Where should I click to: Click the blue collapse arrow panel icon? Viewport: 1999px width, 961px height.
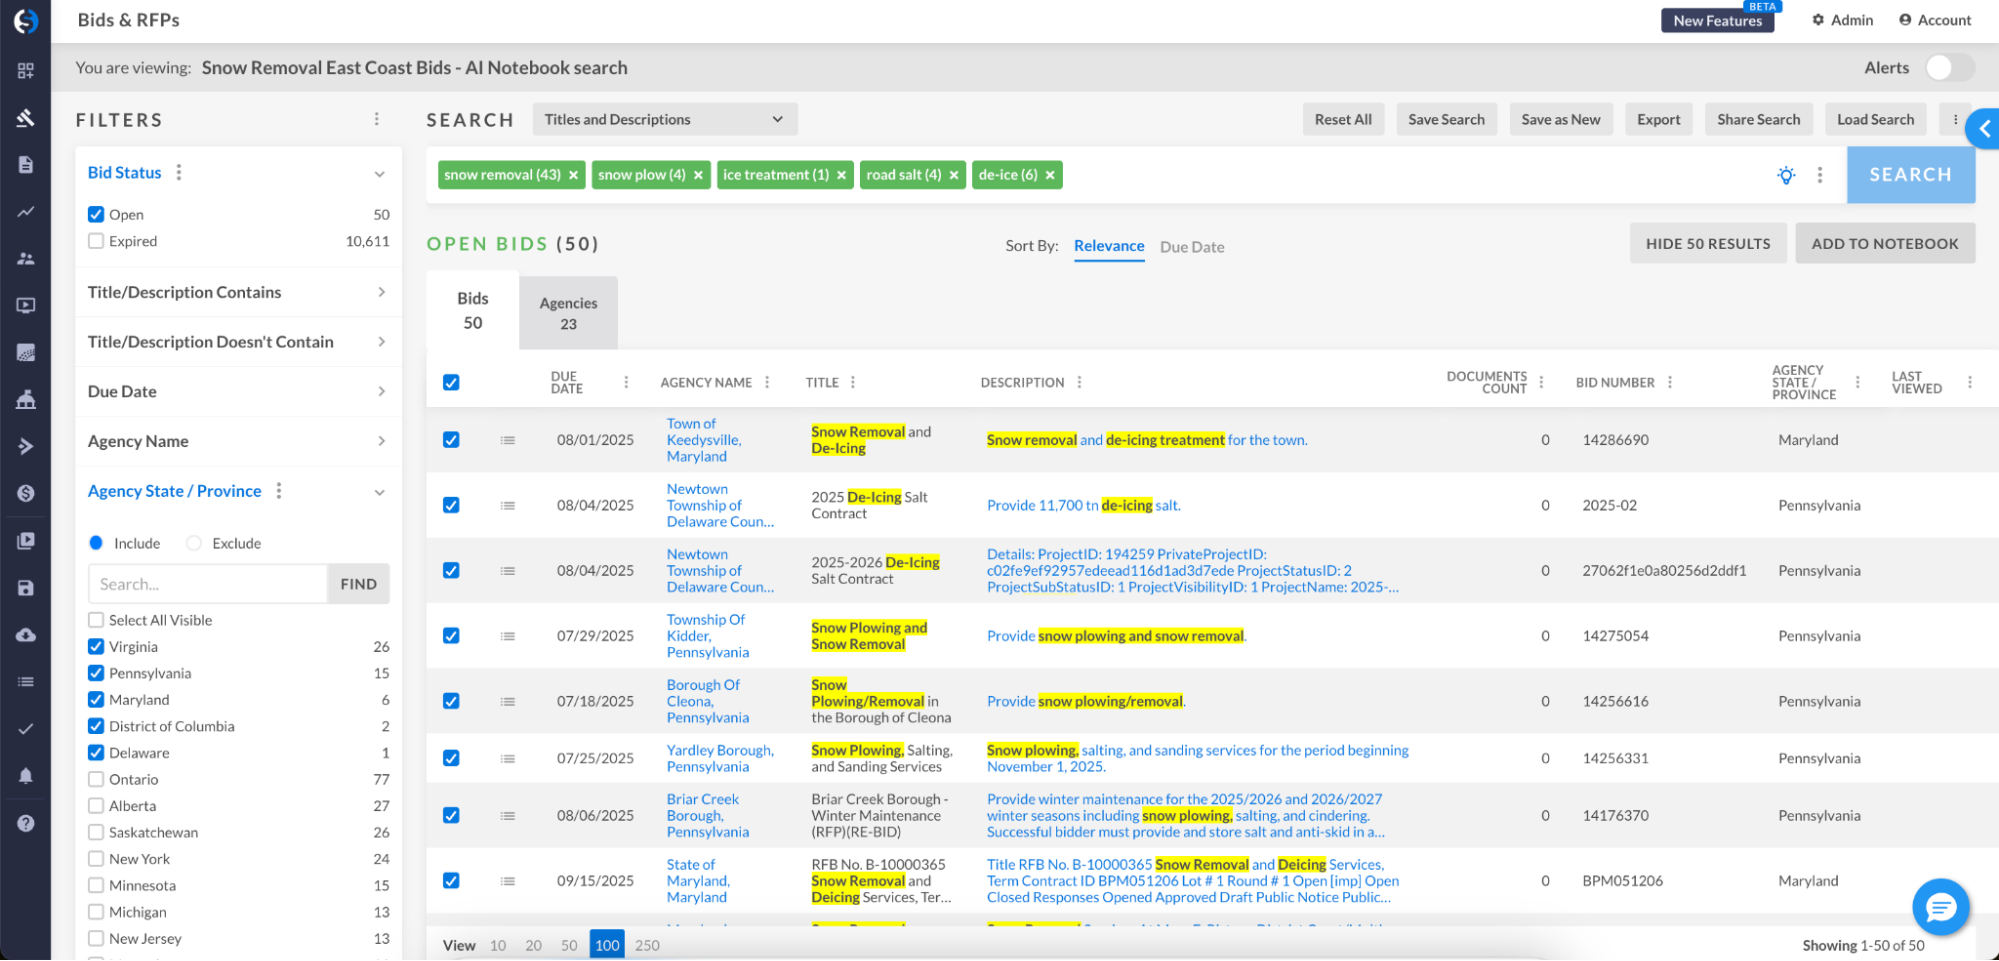click(1984, 128)
